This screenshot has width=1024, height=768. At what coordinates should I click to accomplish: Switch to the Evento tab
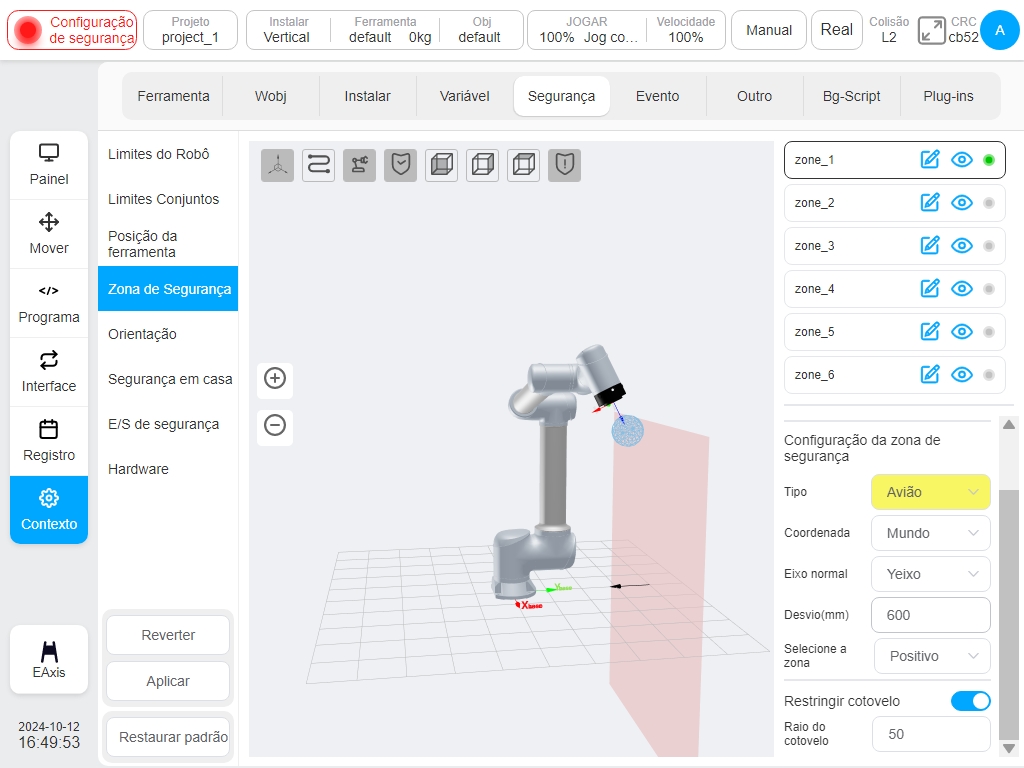tap(658, 96)
